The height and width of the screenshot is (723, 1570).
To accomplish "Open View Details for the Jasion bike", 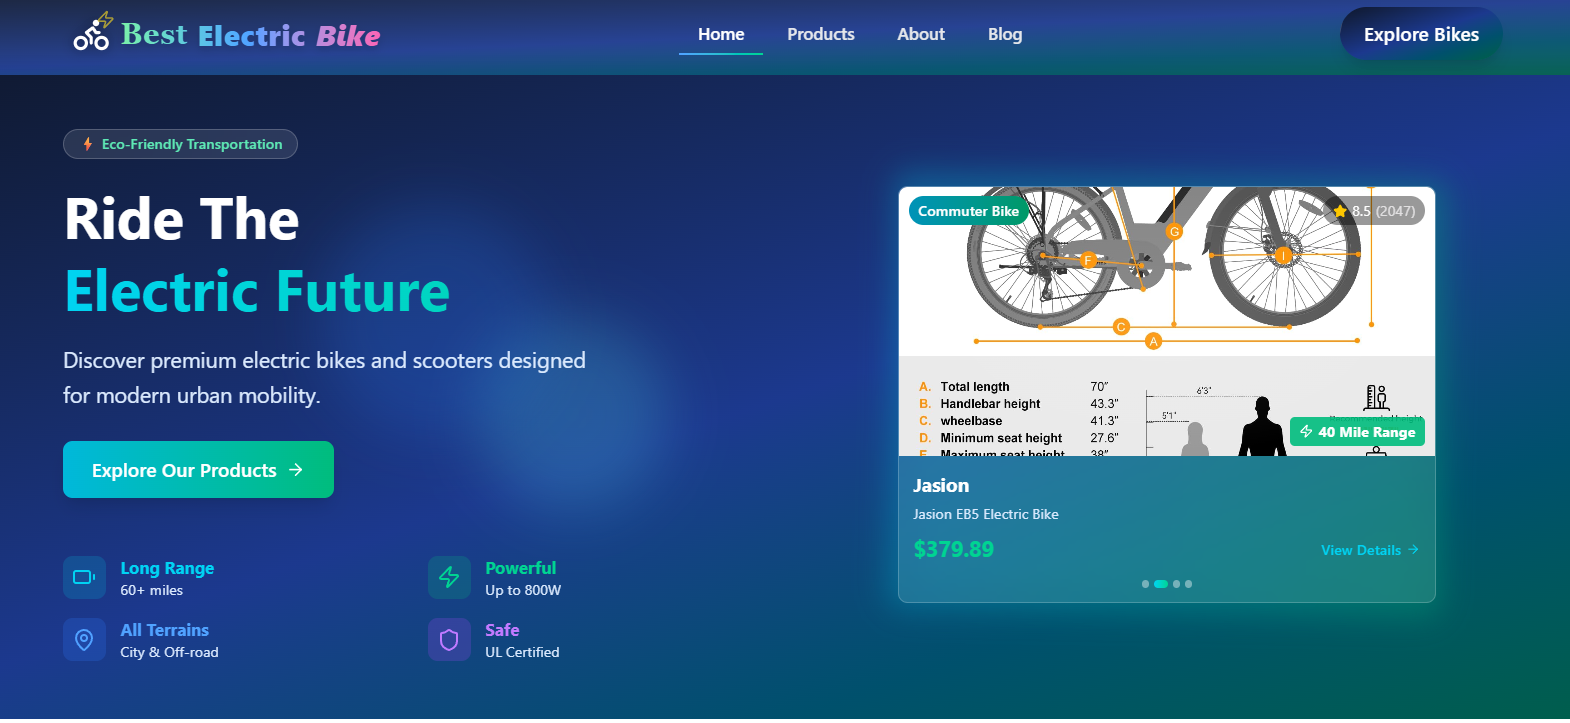I will click(1370, 550).
